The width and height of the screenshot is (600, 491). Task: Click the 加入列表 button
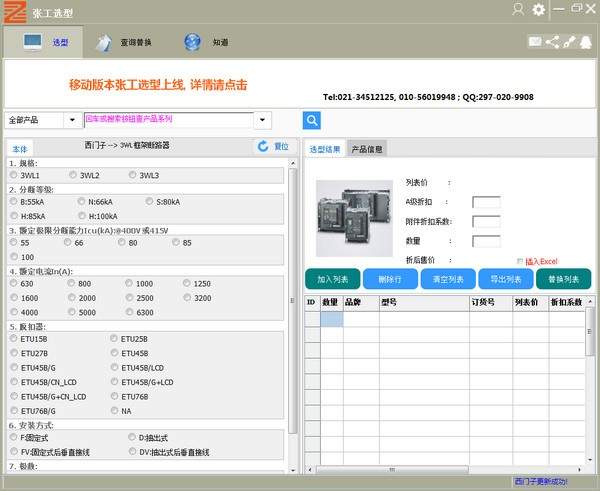(332, 279)
